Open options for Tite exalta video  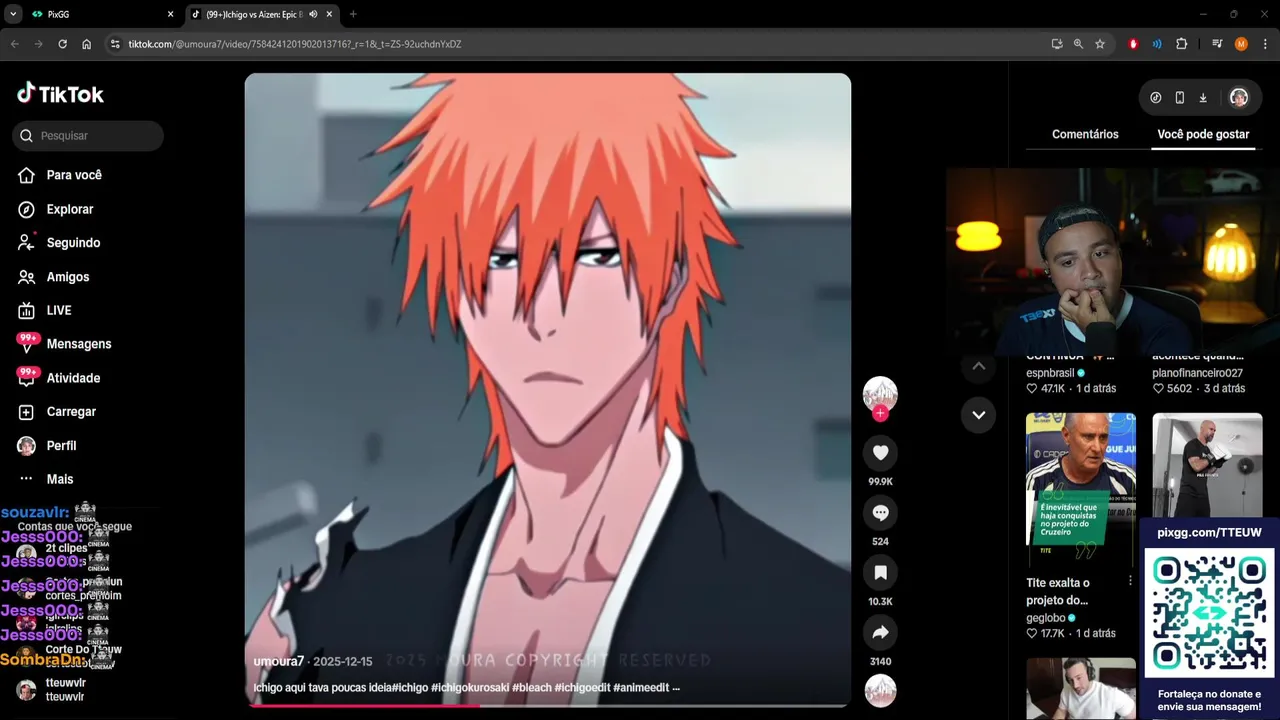pos(1130,581)
